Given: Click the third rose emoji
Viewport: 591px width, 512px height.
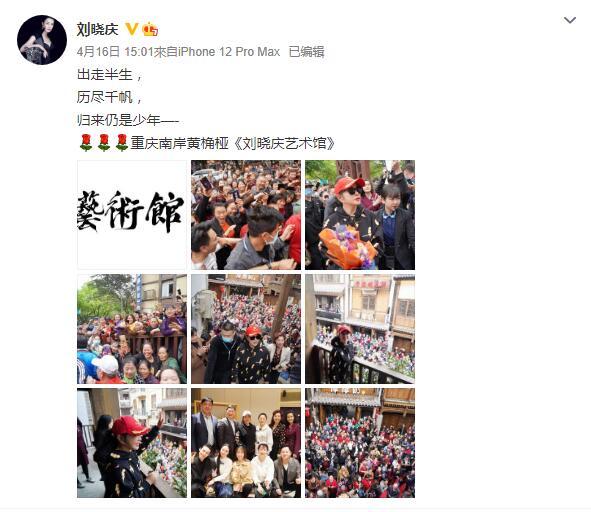Looking at the screenshot, I should pos(122,143).
